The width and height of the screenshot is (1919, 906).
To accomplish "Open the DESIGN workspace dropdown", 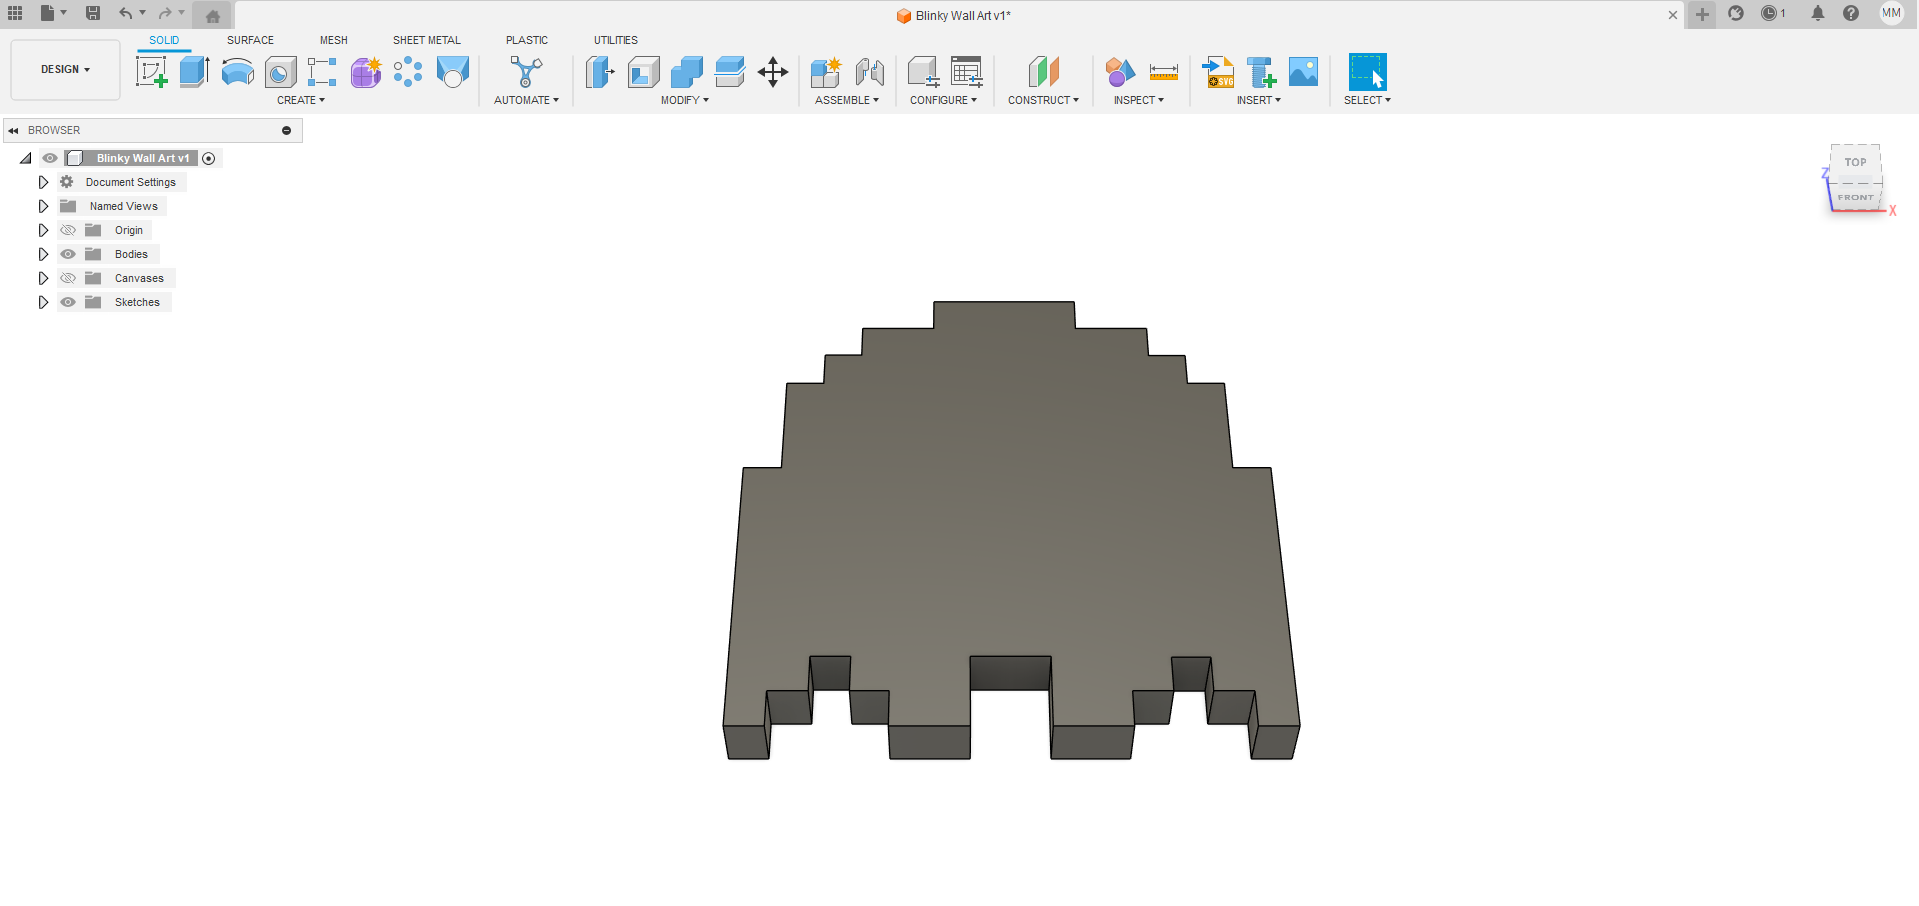I will pos(65,69).
